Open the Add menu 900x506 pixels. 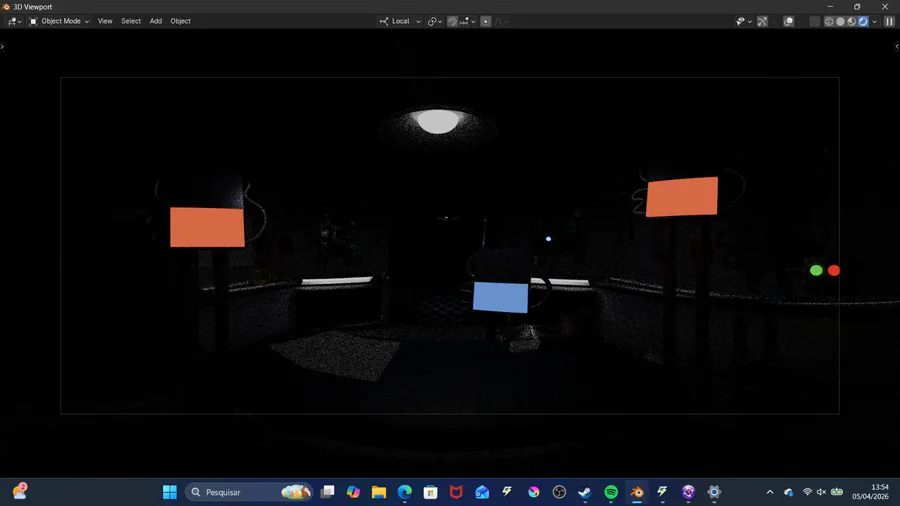(156, 21)
